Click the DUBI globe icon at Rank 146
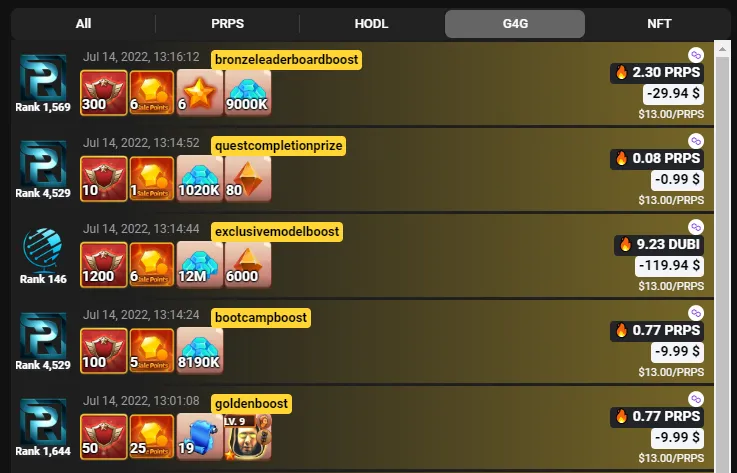The image size is (737, 473). pos(43,251)
